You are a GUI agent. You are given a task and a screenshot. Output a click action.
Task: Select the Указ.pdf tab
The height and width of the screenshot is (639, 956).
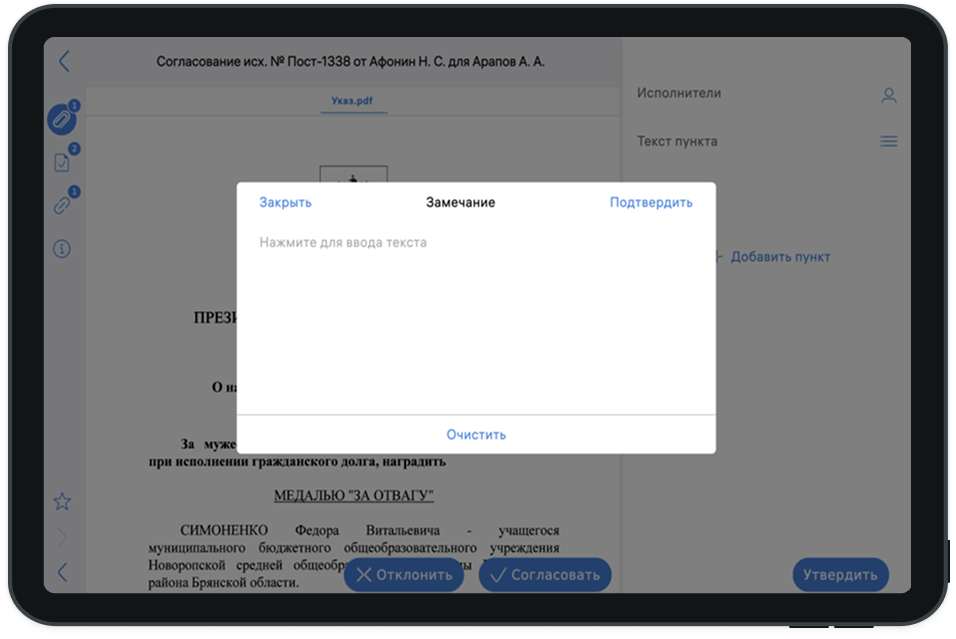(x=353, y=102)
